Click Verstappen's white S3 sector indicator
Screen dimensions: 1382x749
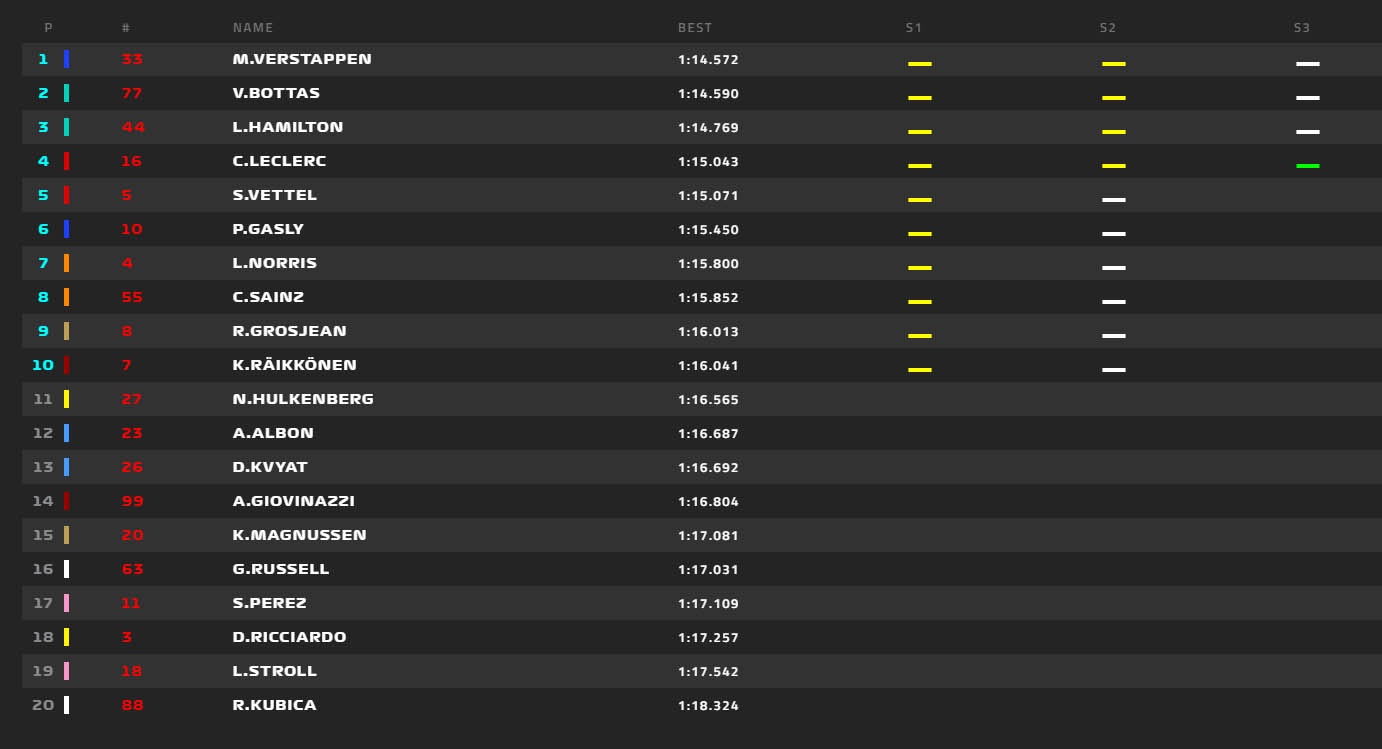pos(1307,63)
